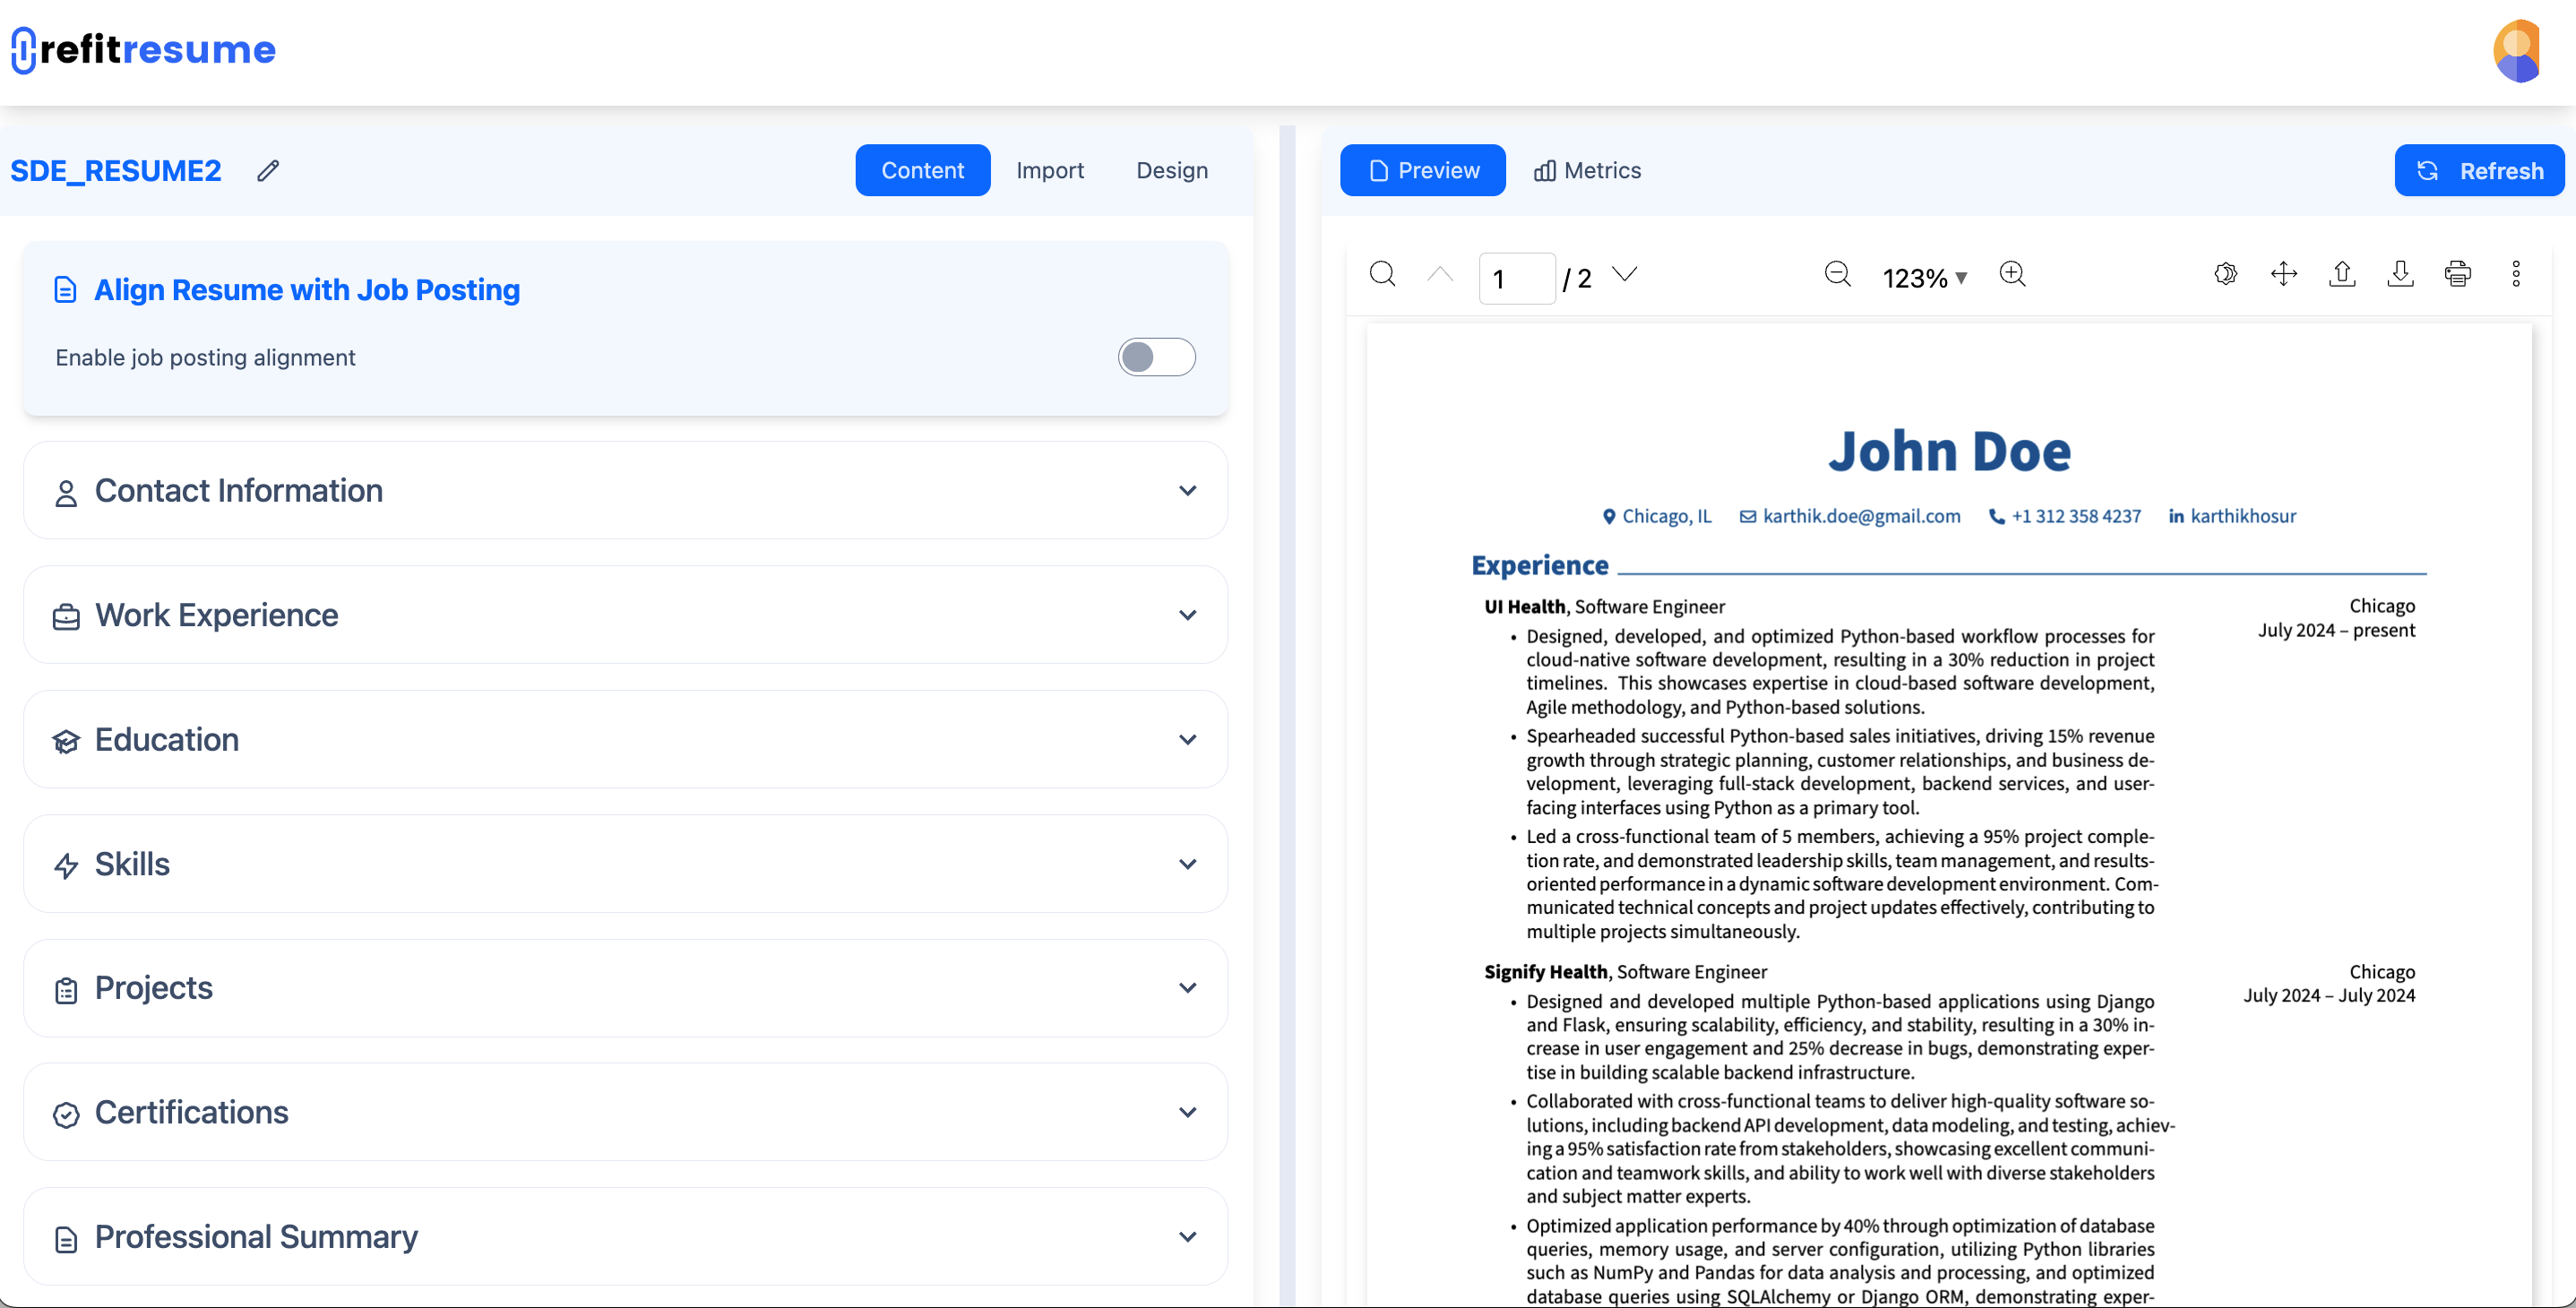Click the zoom out icon in PDF toolbar
This screenshot has width=2576, height=1308.
coord(1837,274)
